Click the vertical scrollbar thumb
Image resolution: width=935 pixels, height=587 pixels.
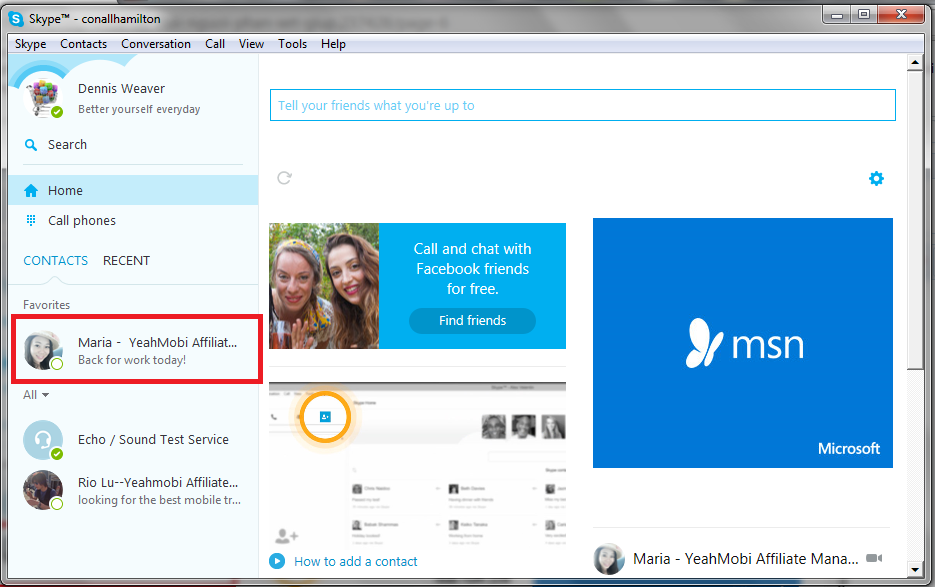[x=915, y=220]
